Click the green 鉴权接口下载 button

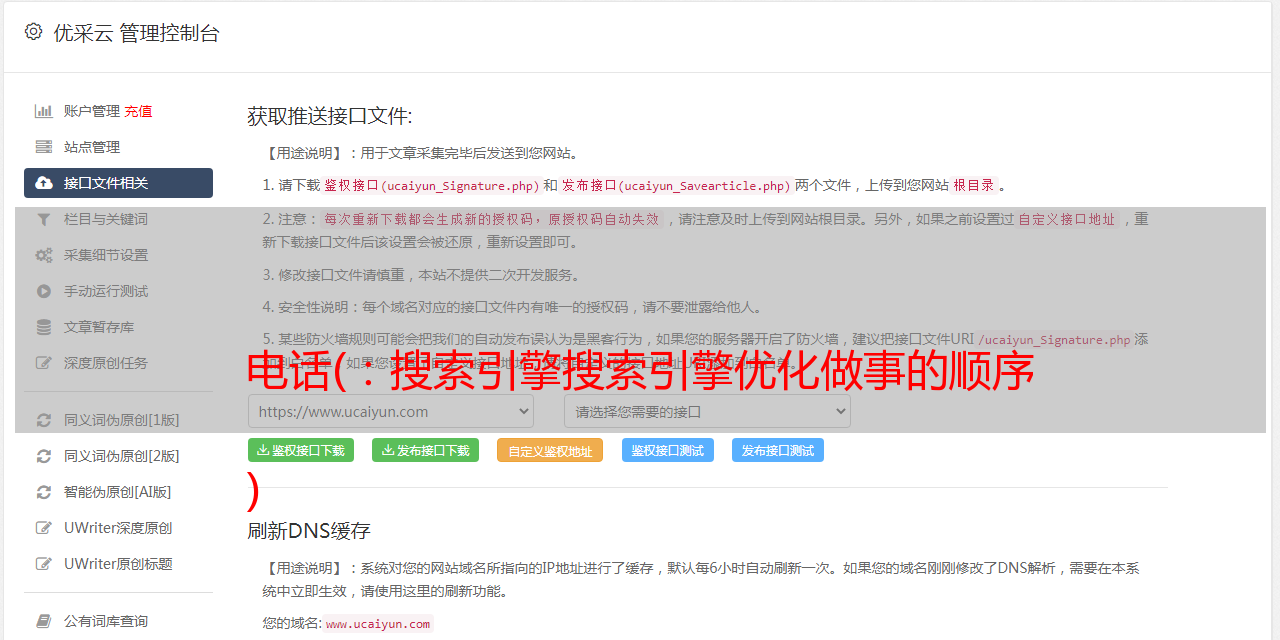click(301, 450)
